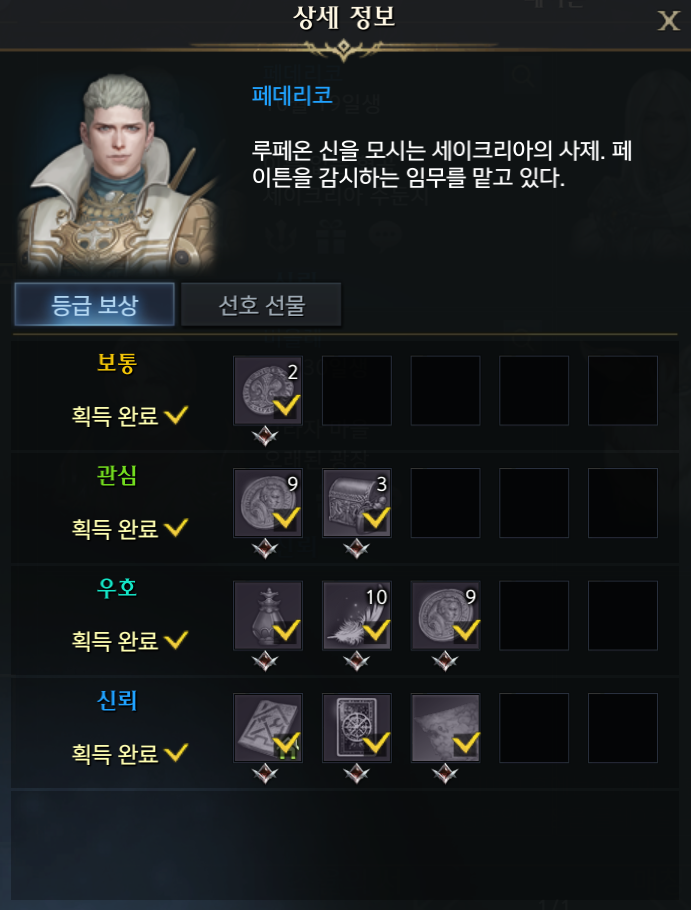
Task: Select the card reward in 신뢰 row
Action: 357,728
